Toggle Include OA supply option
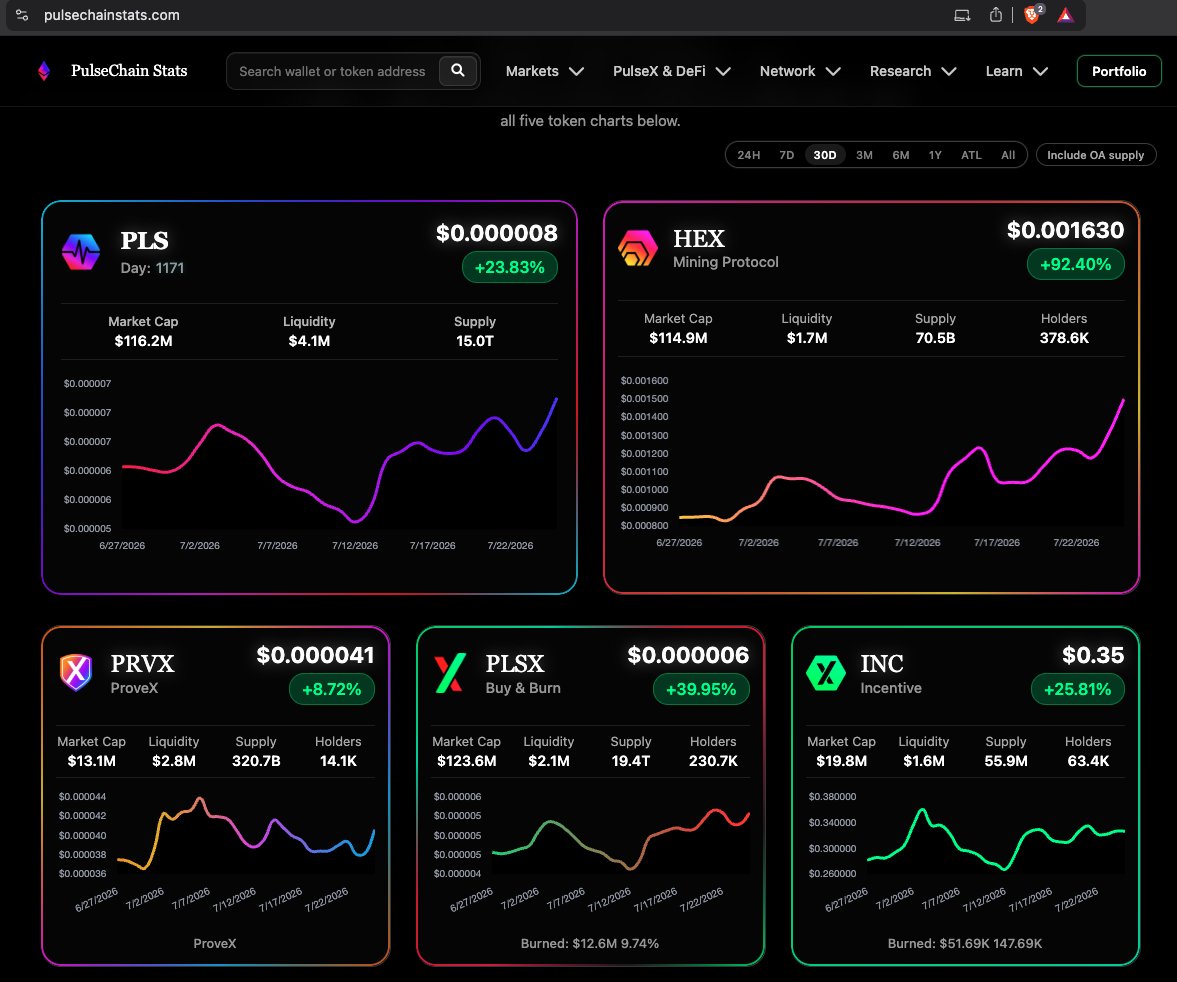The height and width of the screenshot is (982, 1177). [x=1096, y=155]
